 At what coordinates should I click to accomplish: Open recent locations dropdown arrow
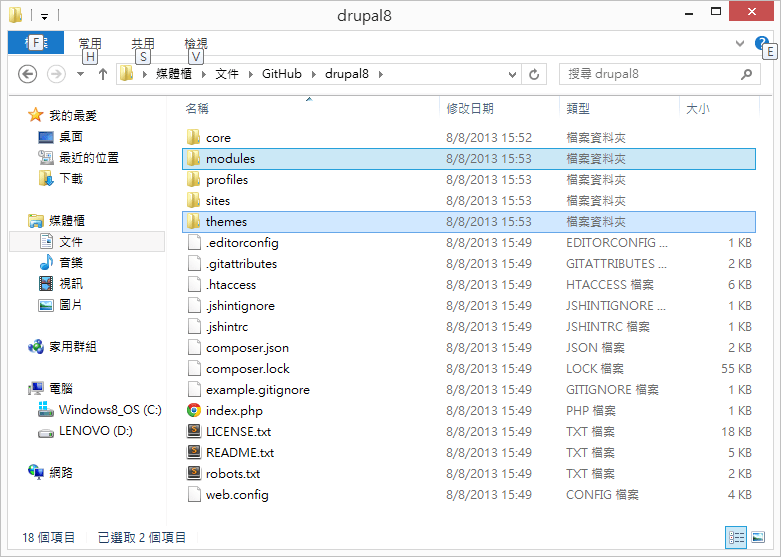[81, 74]
